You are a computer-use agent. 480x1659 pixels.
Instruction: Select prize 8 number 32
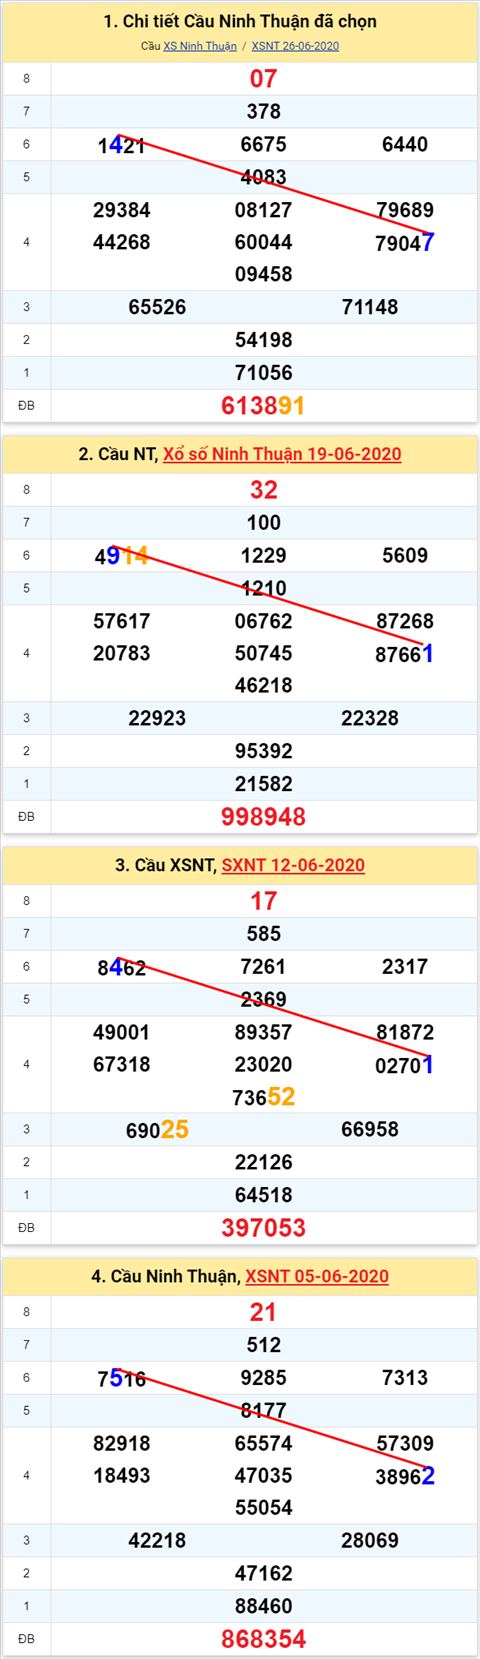tap(264, 490)
